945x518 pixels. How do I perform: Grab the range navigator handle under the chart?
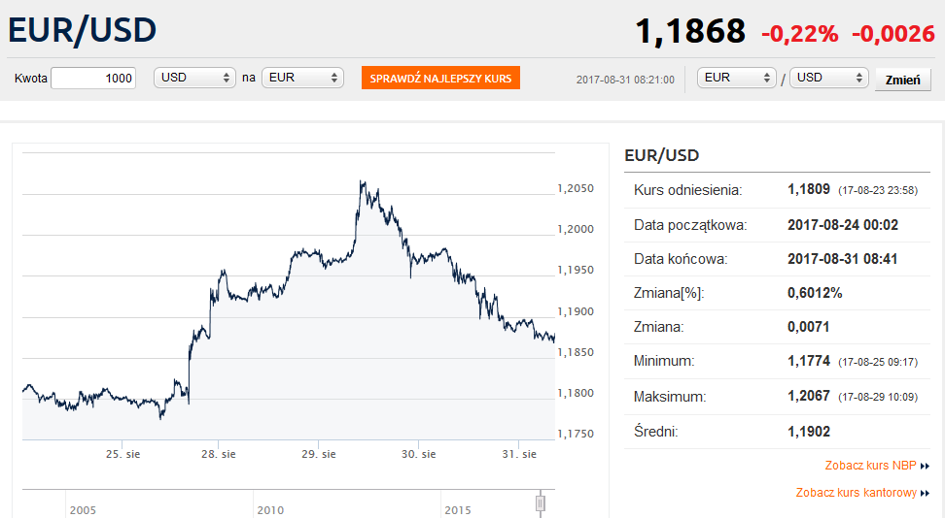point(541,502)
